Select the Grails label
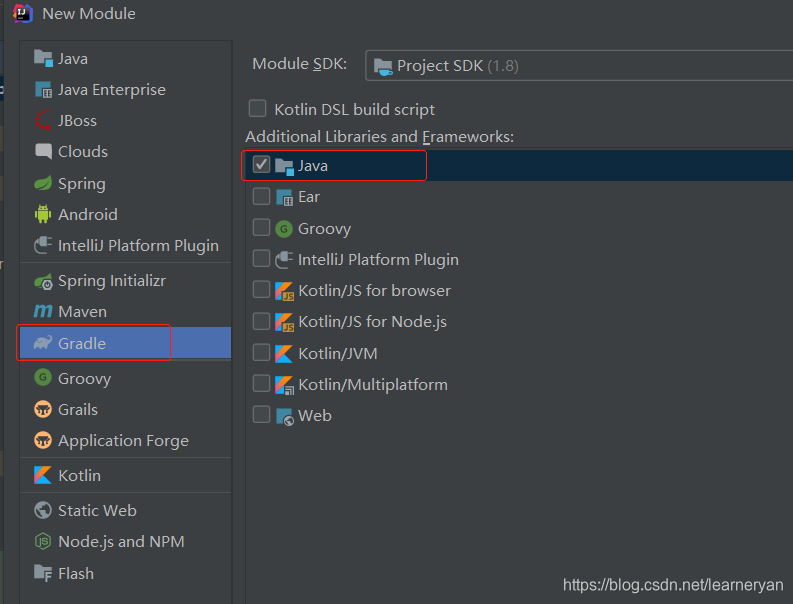793x604 pixels. point(78,409)
